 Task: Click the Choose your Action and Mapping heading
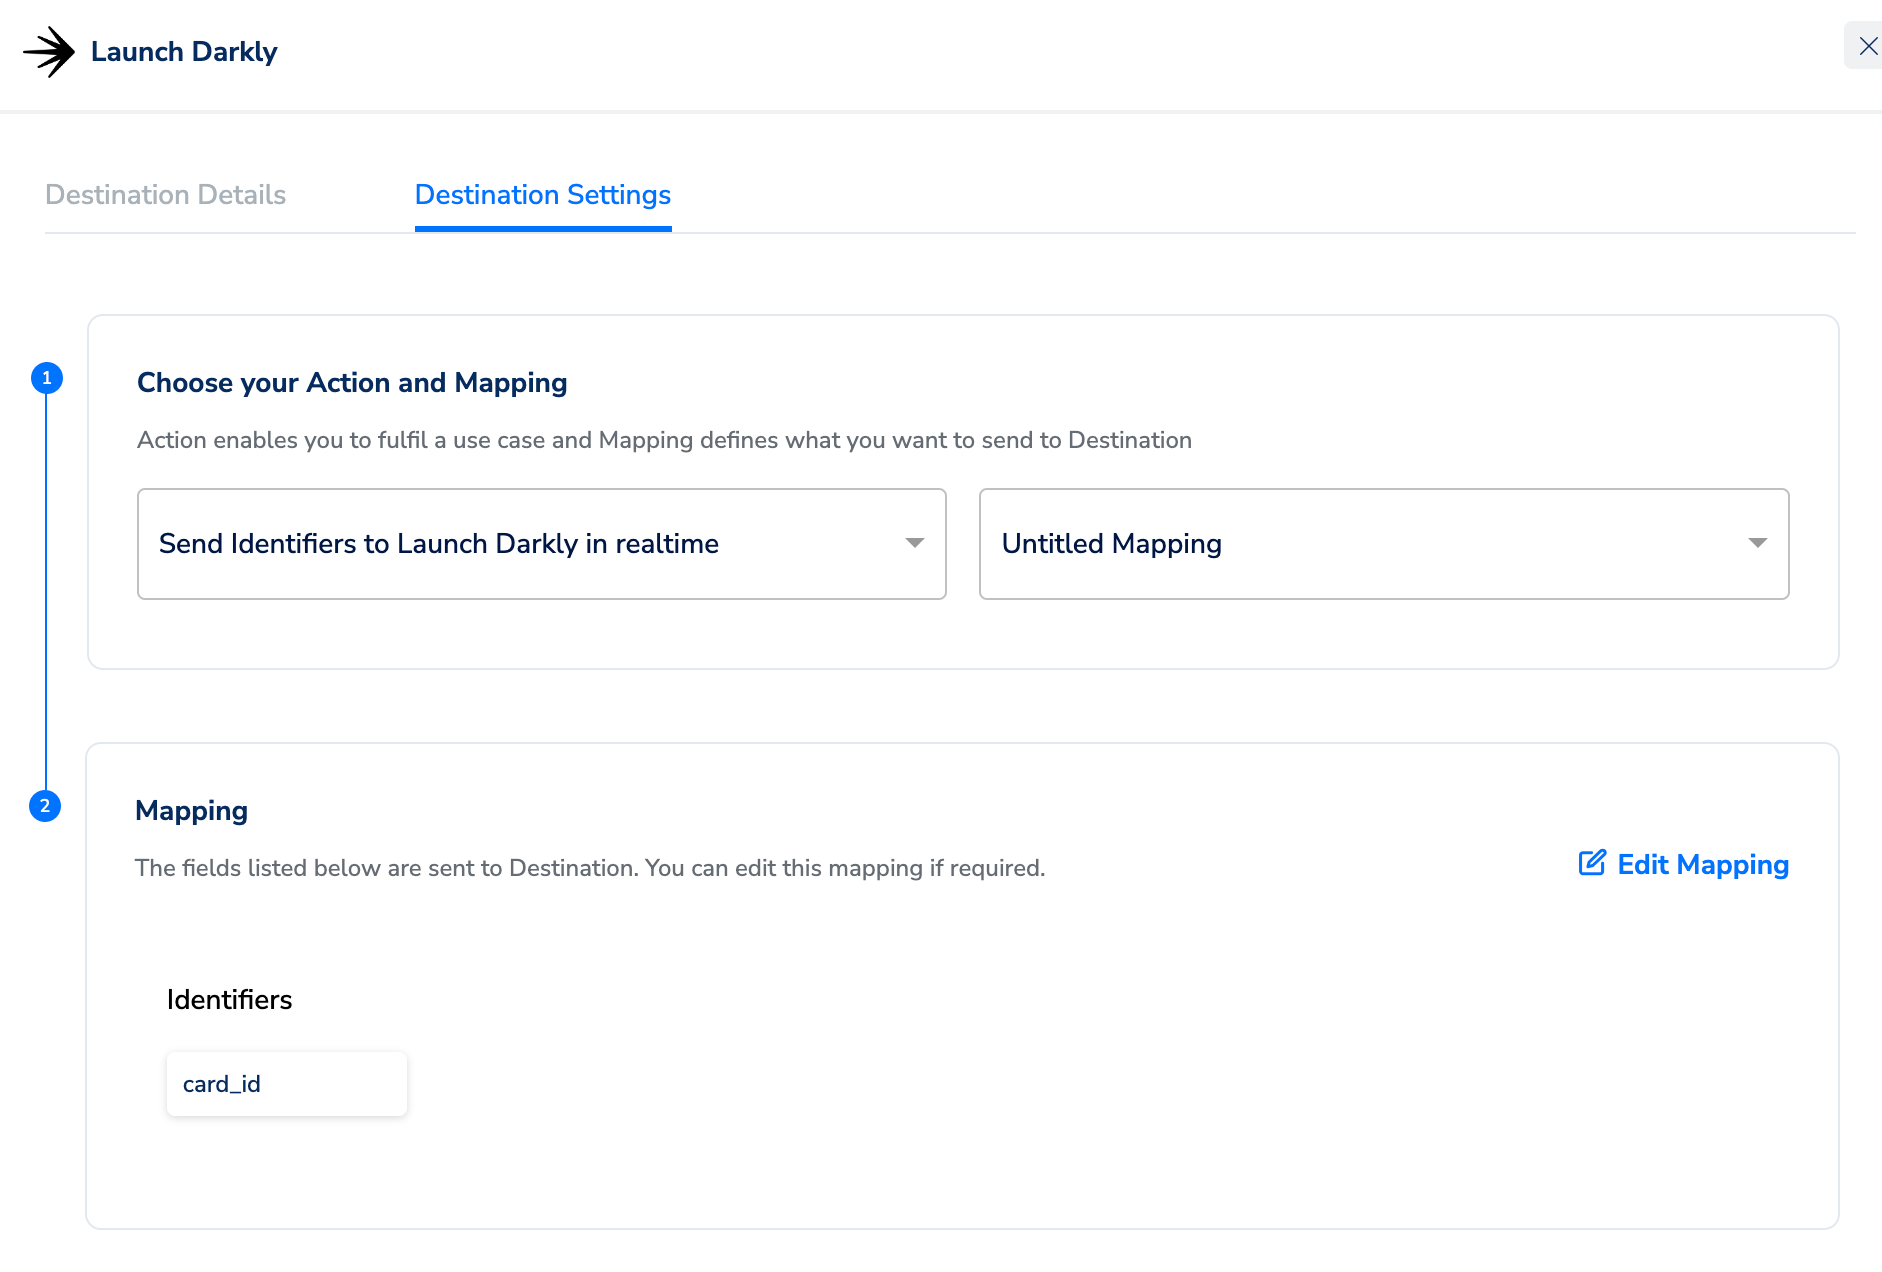pos(352,383)
